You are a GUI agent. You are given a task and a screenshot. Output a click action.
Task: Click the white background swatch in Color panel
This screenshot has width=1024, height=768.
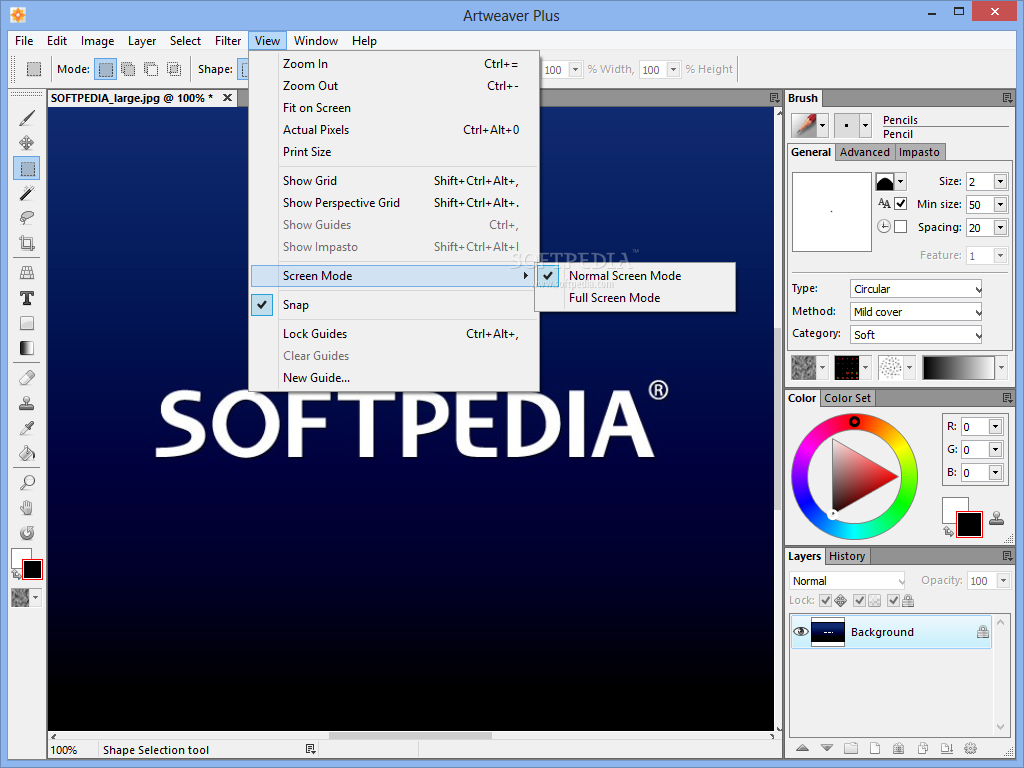(955, 511)
